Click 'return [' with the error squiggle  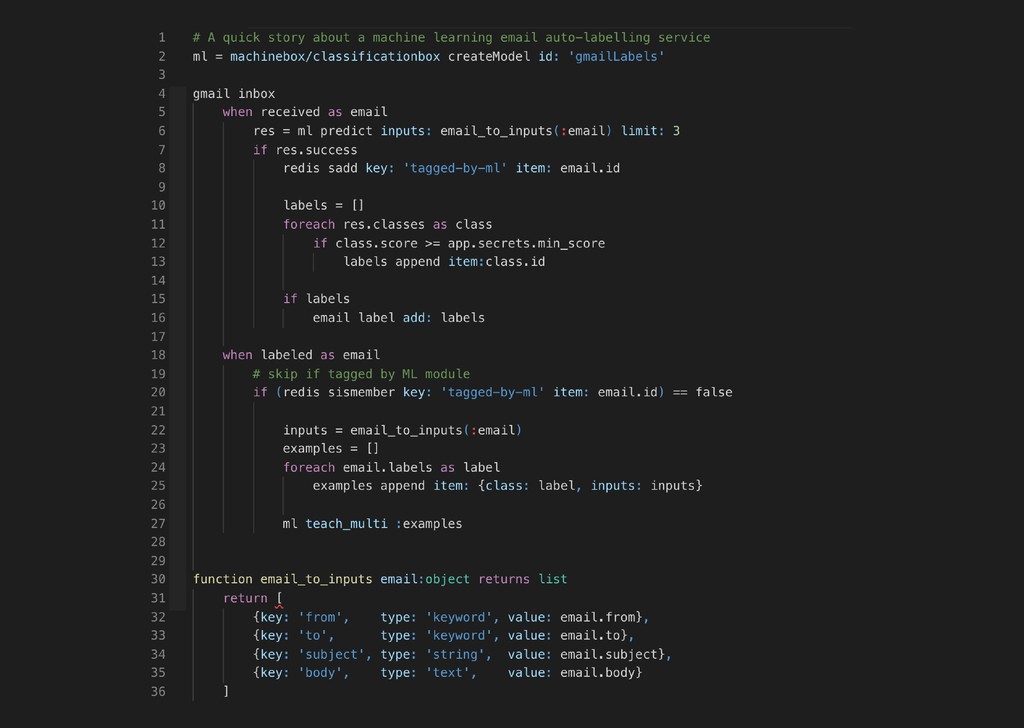(x=253, y=598)
